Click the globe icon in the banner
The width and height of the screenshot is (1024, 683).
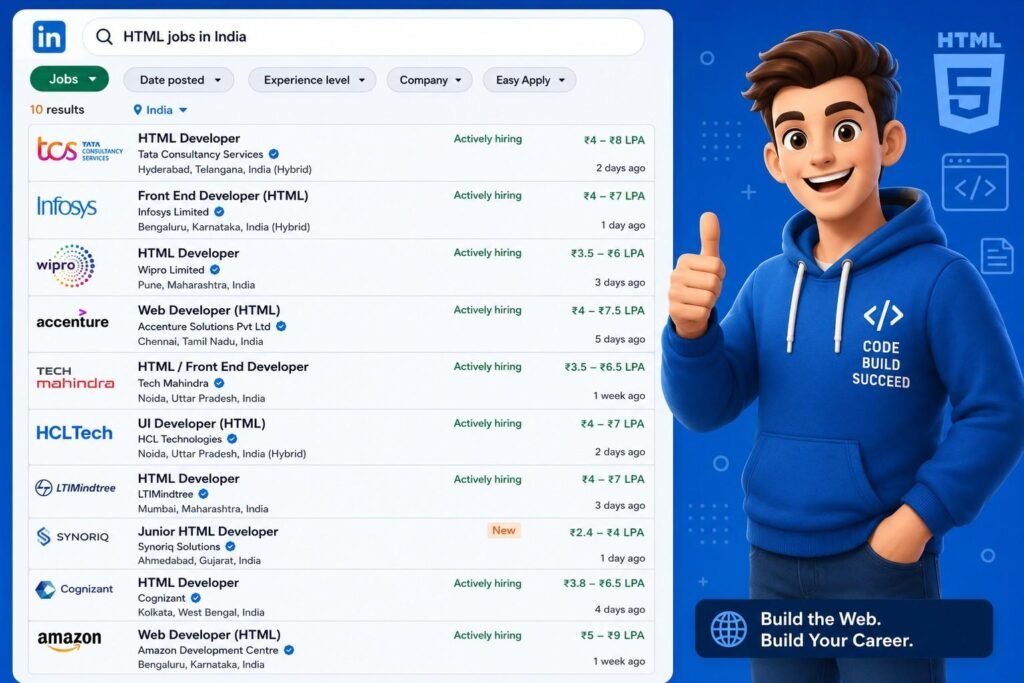729,629
